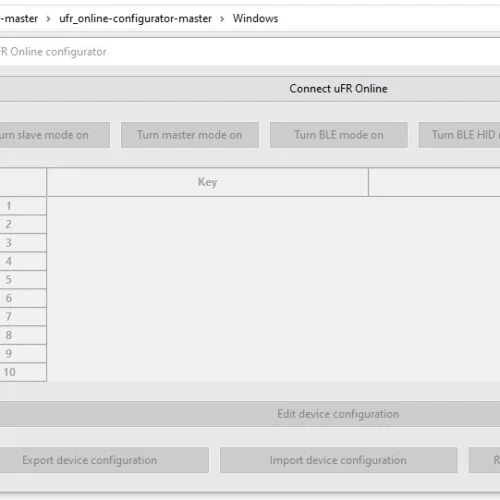This screenshot has width=500, height=500.
Task: Expand the chevron after ufr_online-configurator-master
Action: click(x=222, y=19)
